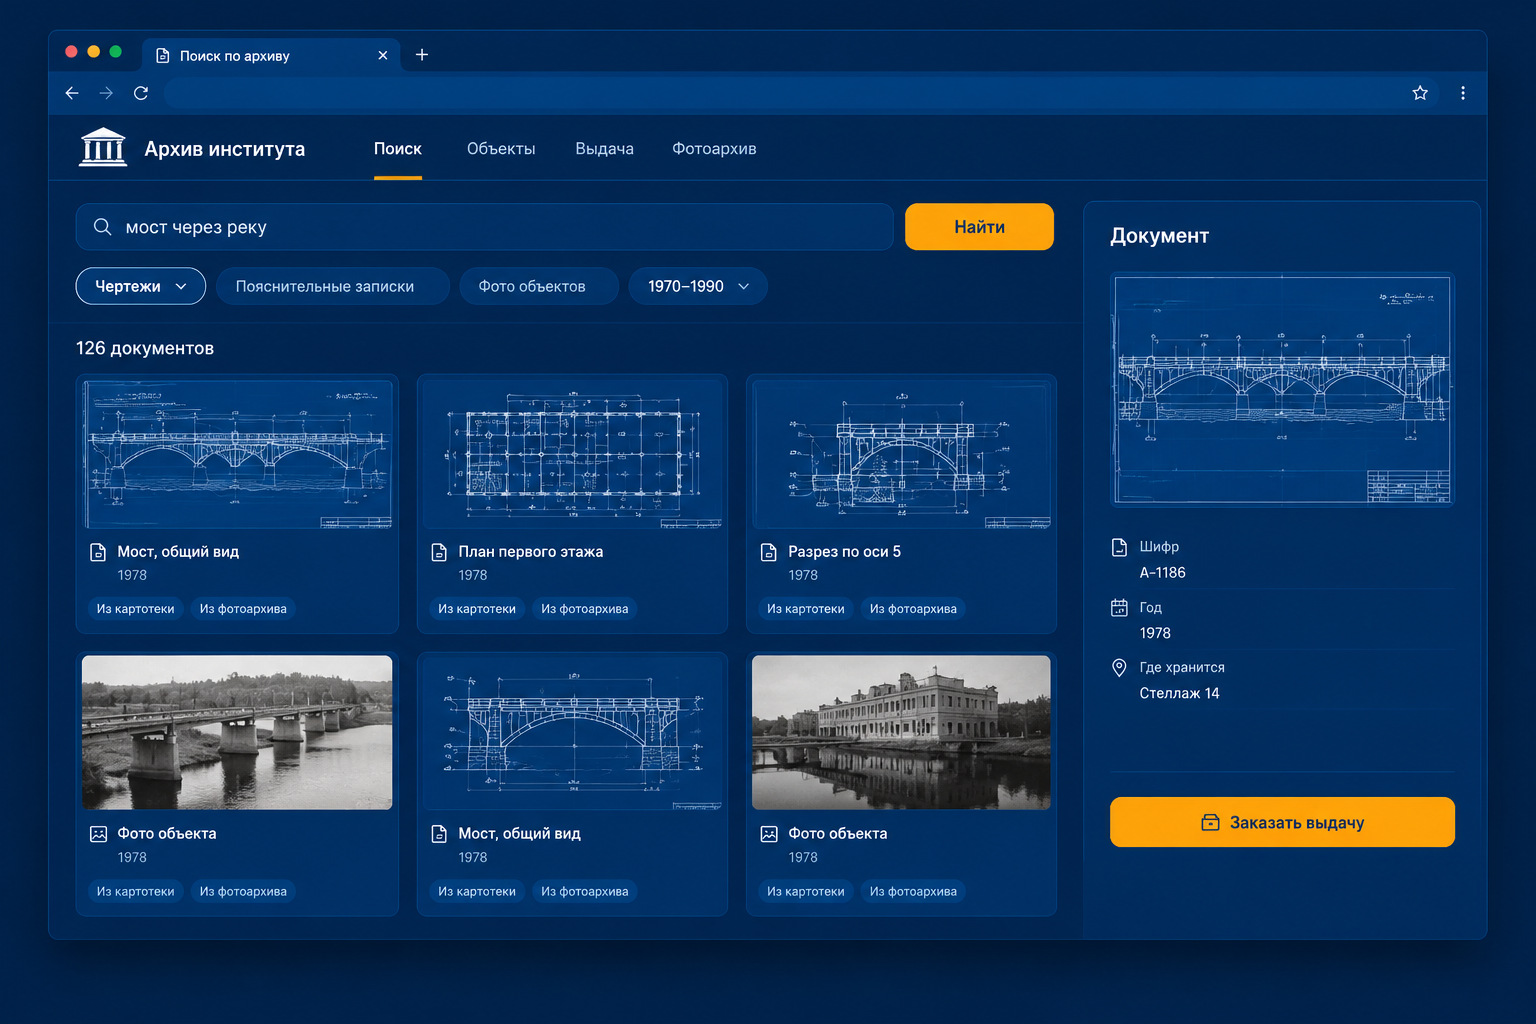
Task: Click the document icon next to 'Разрез по оси 5'
Action: [x=769, y=552]
